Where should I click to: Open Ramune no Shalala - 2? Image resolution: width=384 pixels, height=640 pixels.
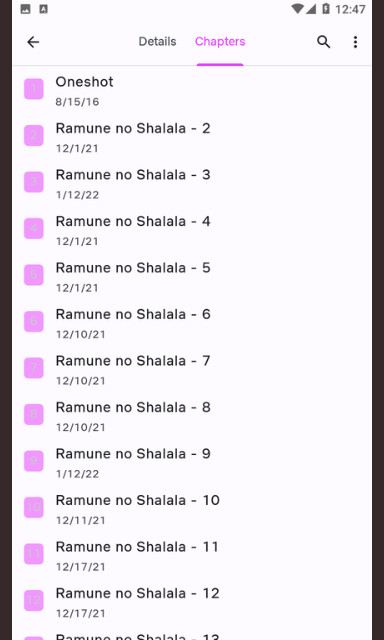pyautogui.click(x=192, y=136)
